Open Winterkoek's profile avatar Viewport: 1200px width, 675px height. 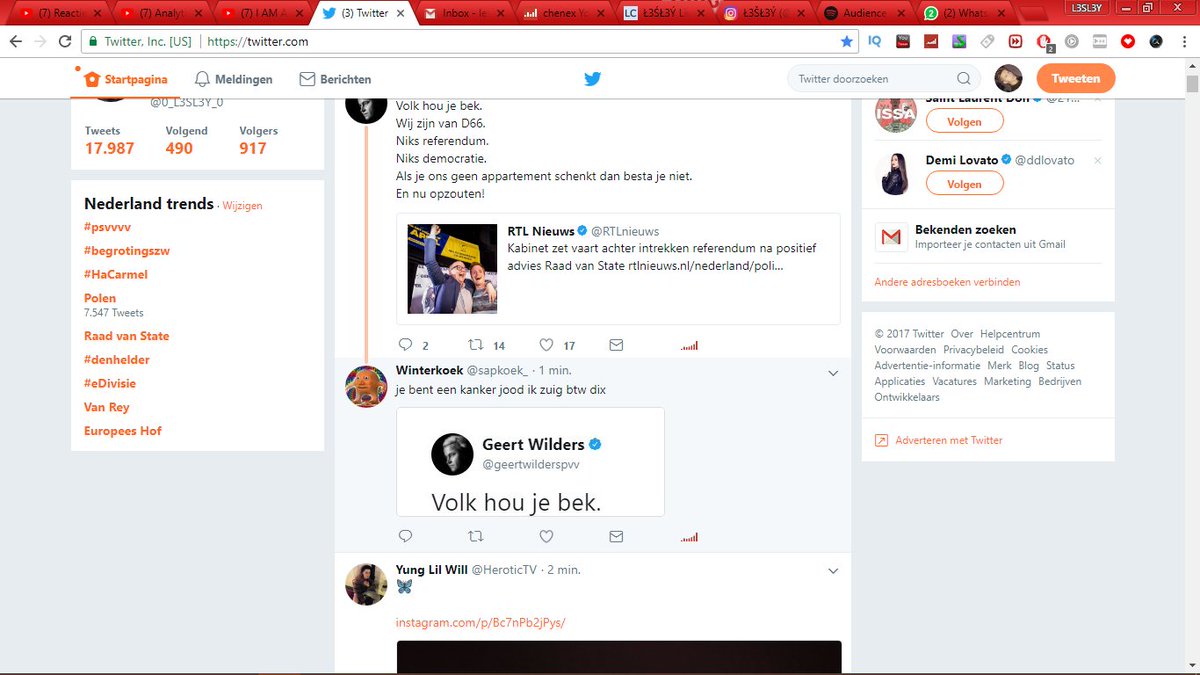click(366, 386)
